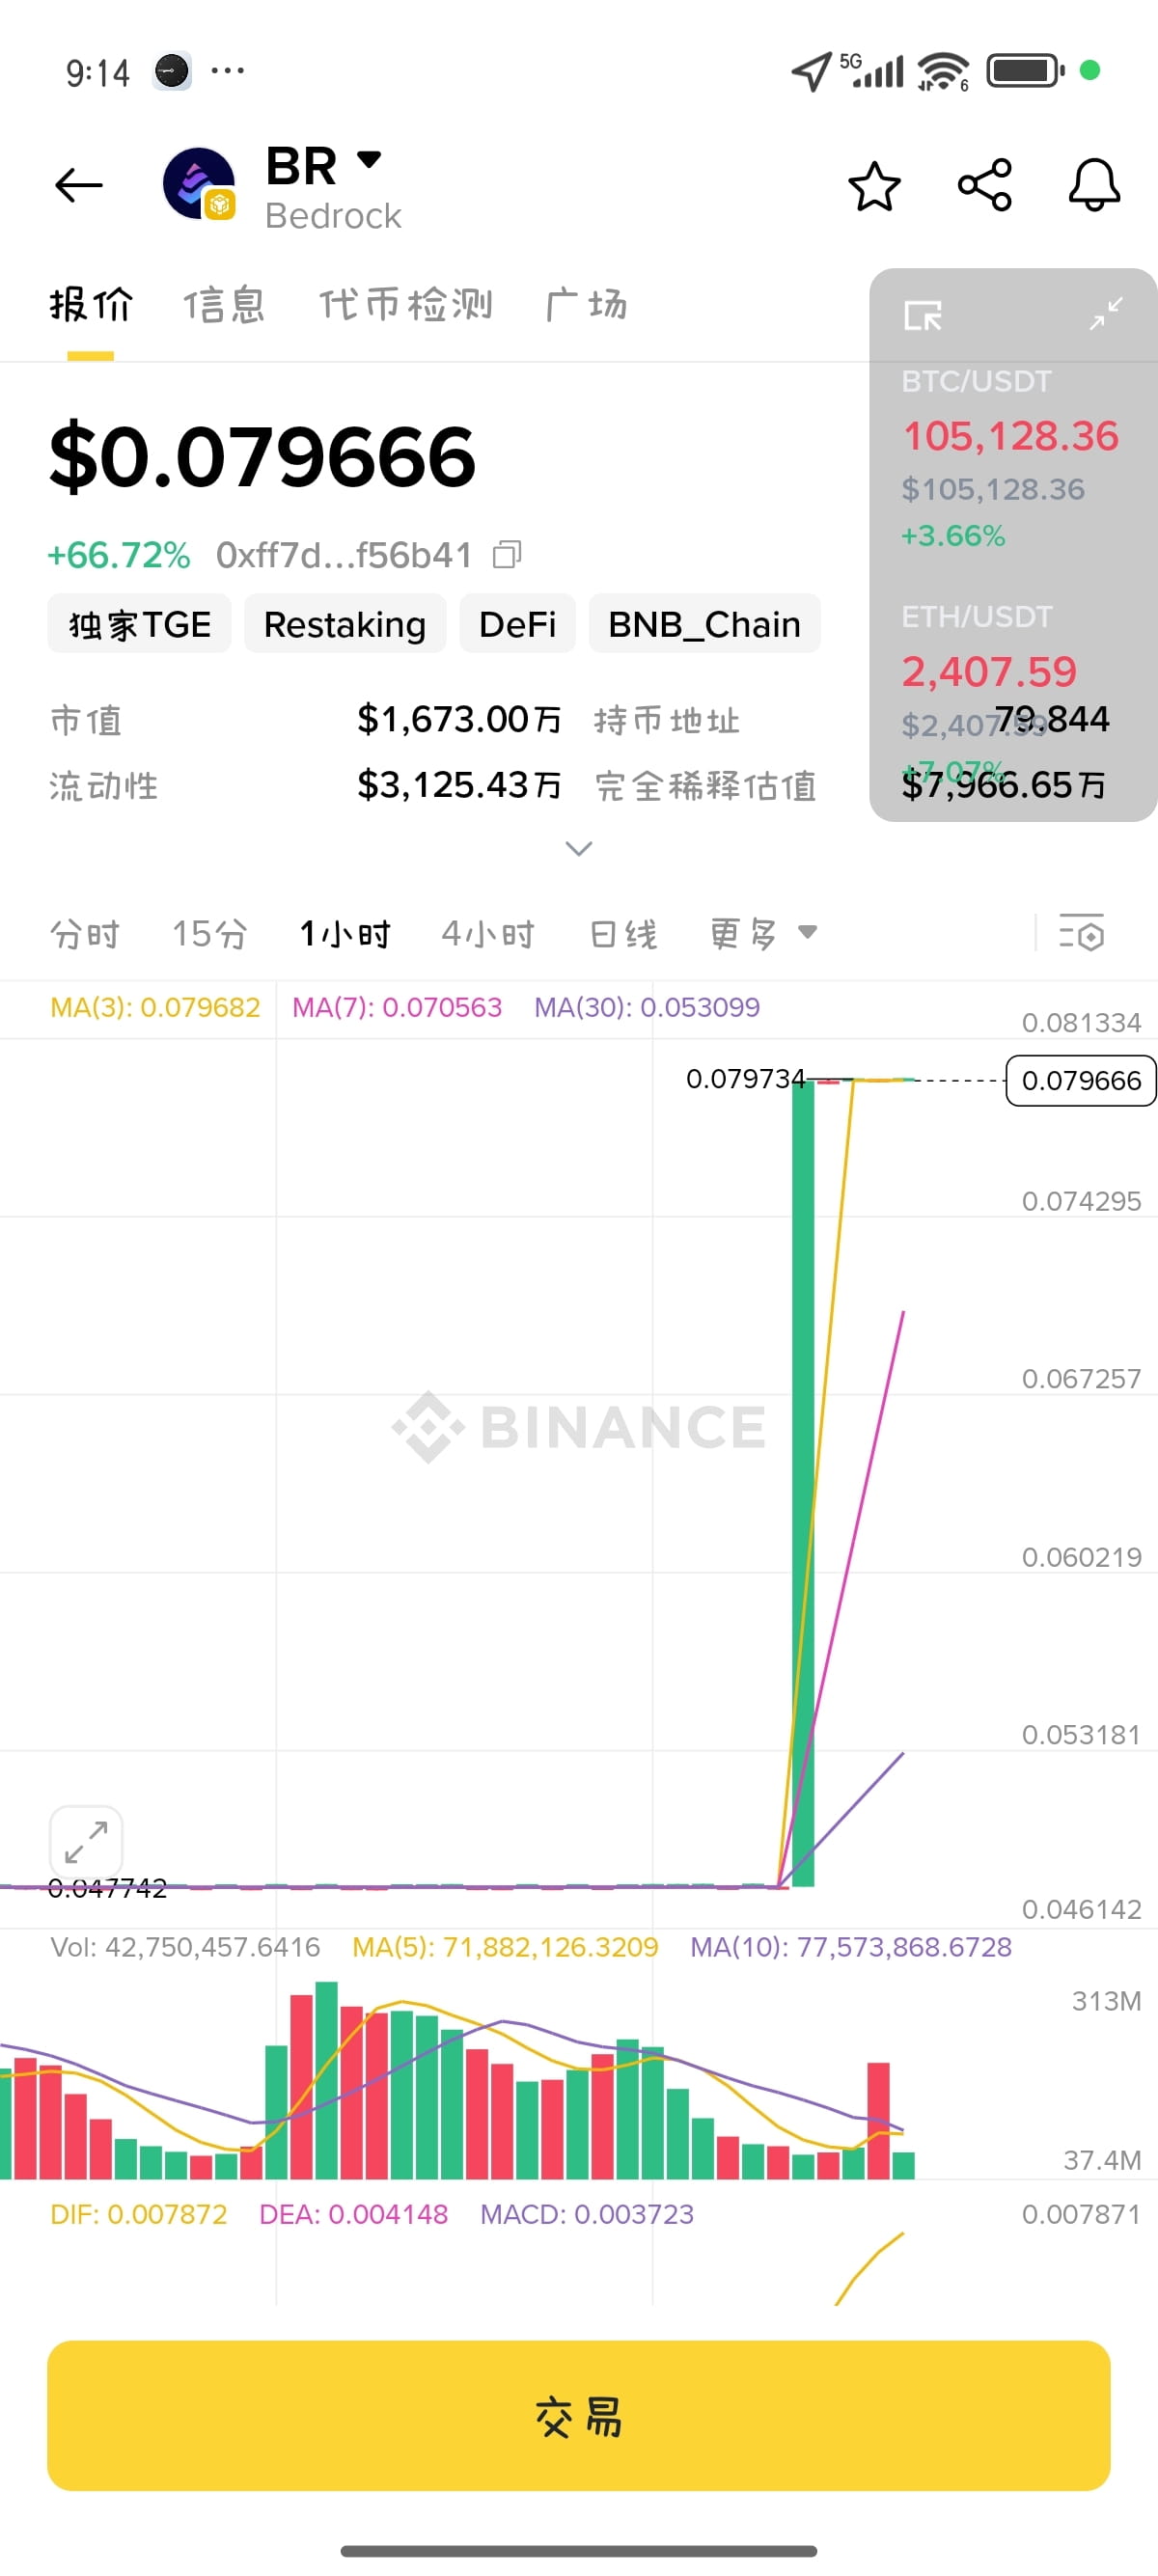The height and width of the screenshot is (2576, 1158).
Task: Tap the yellow 交易 button
Action: click(x=579, y=2415)
